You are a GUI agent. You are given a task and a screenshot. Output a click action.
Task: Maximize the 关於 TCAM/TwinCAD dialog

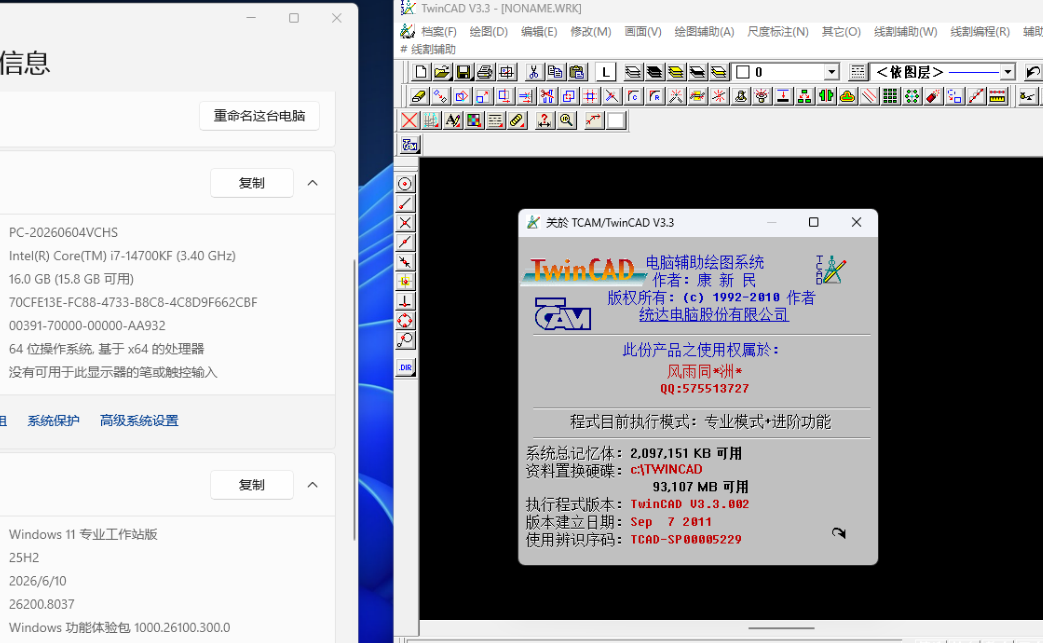pos(814,222)
